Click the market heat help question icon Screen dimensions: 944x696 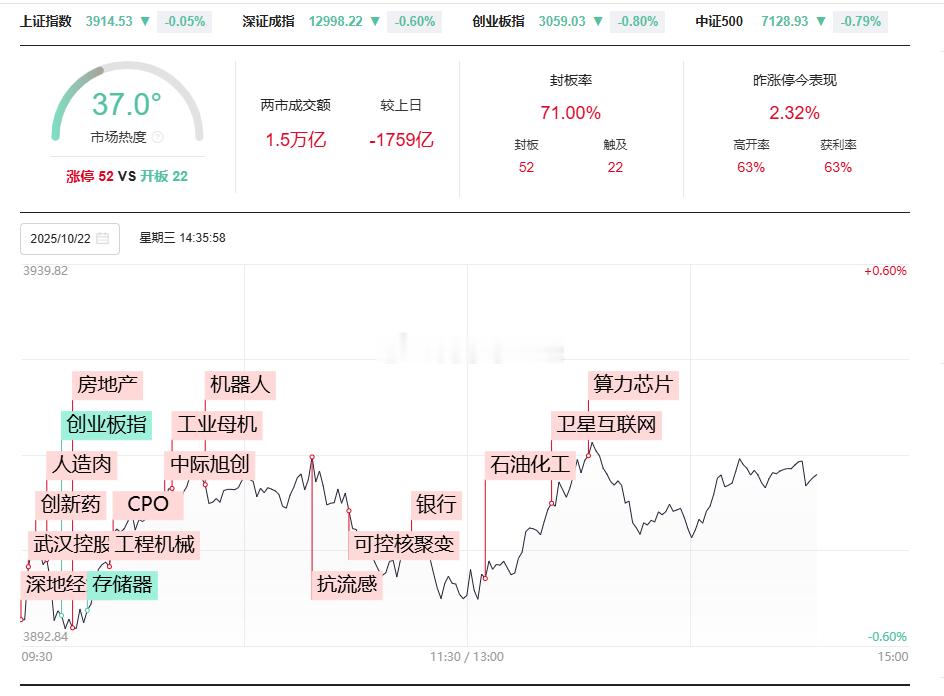[x=158, y=137]
